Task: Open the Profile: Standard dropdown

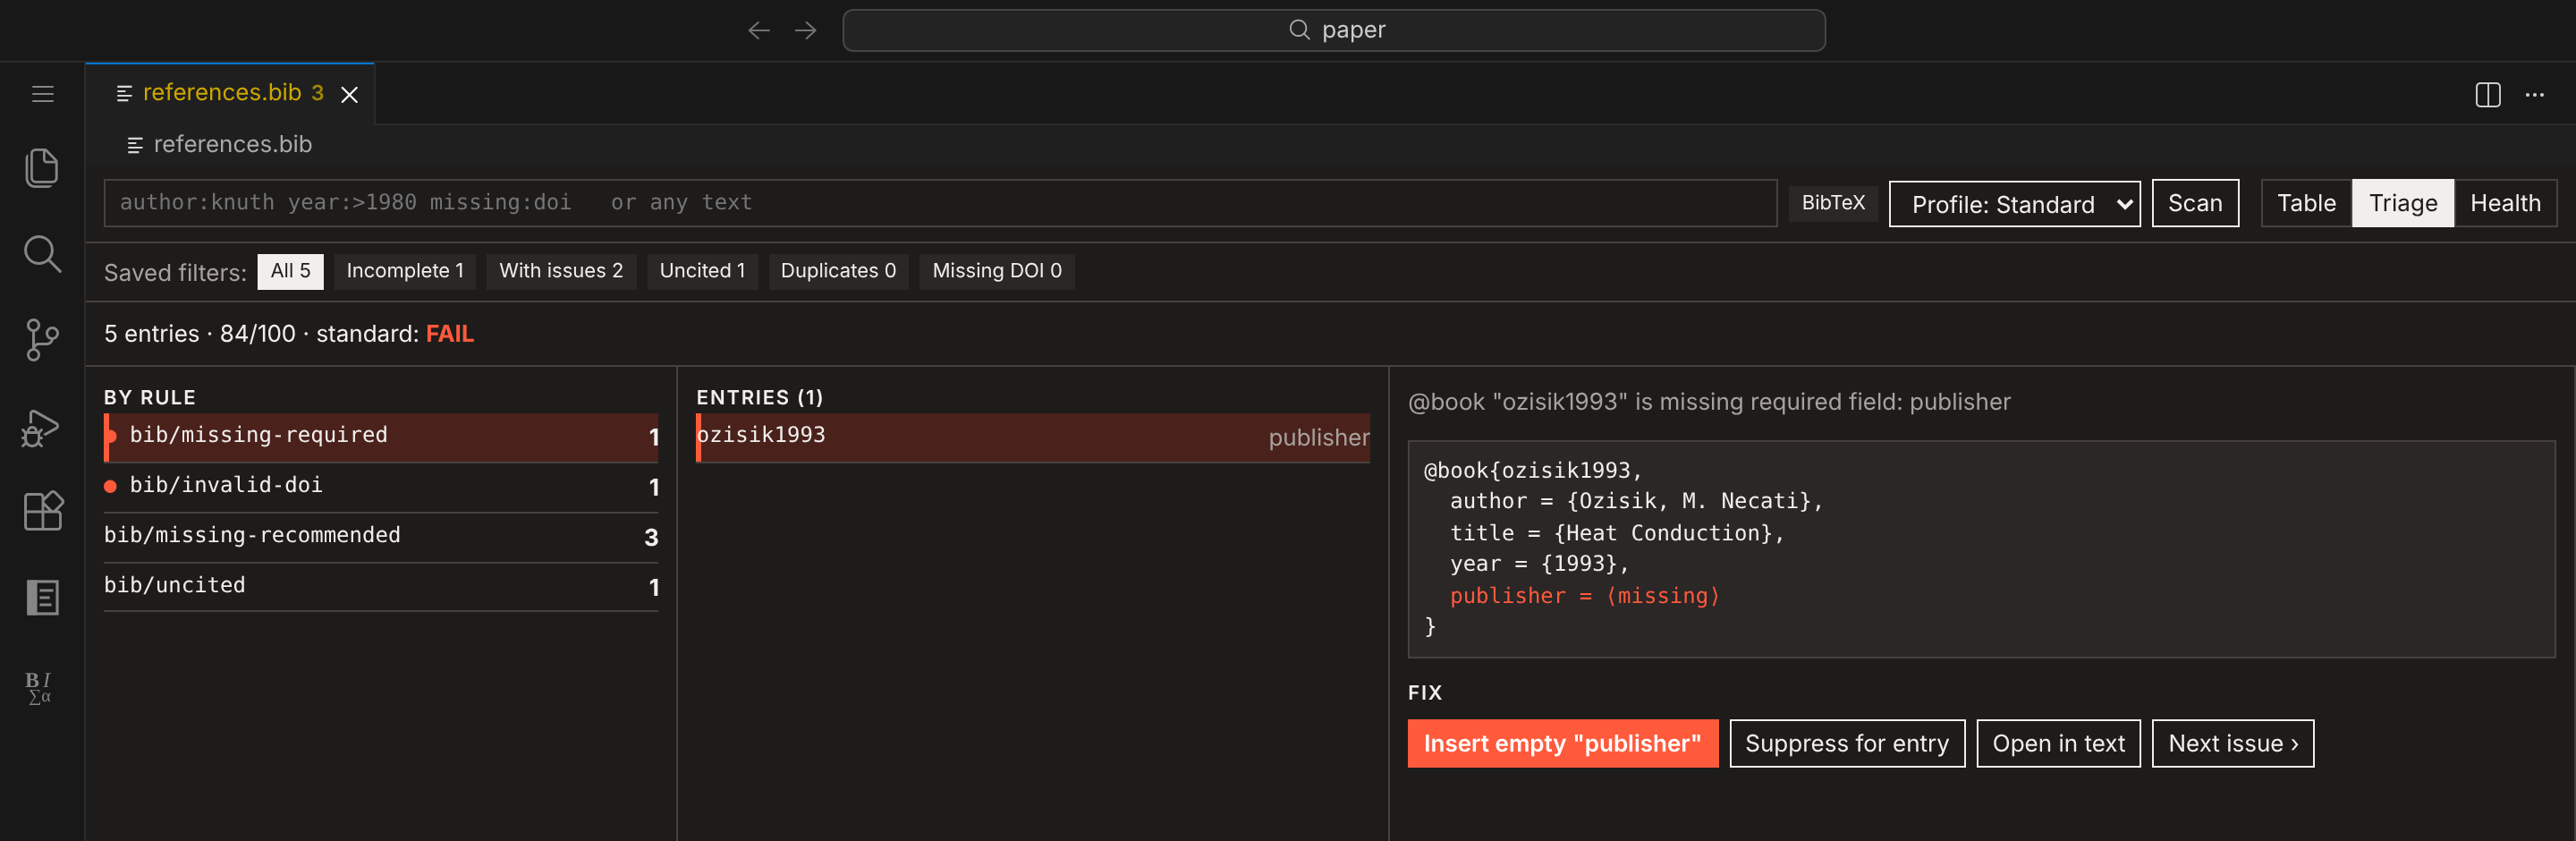Action: 2014,204
